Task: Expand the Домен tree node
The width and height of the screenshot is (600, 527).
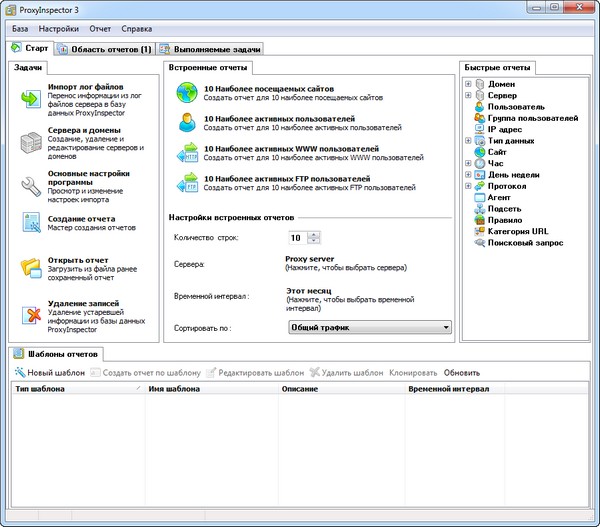Action: point(468,85)
